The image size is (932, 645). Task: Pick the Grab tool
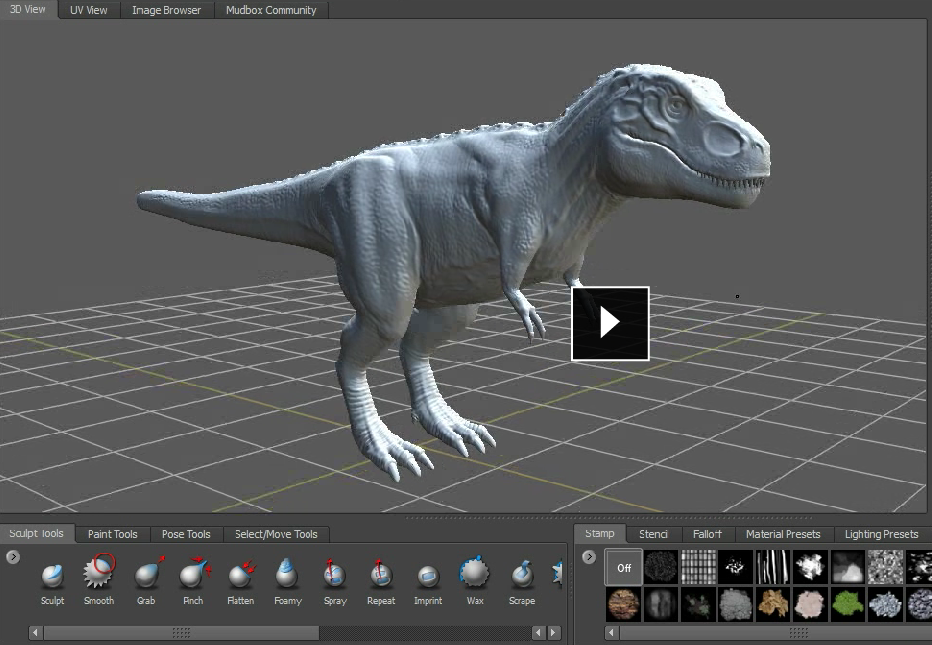[146, 575]
